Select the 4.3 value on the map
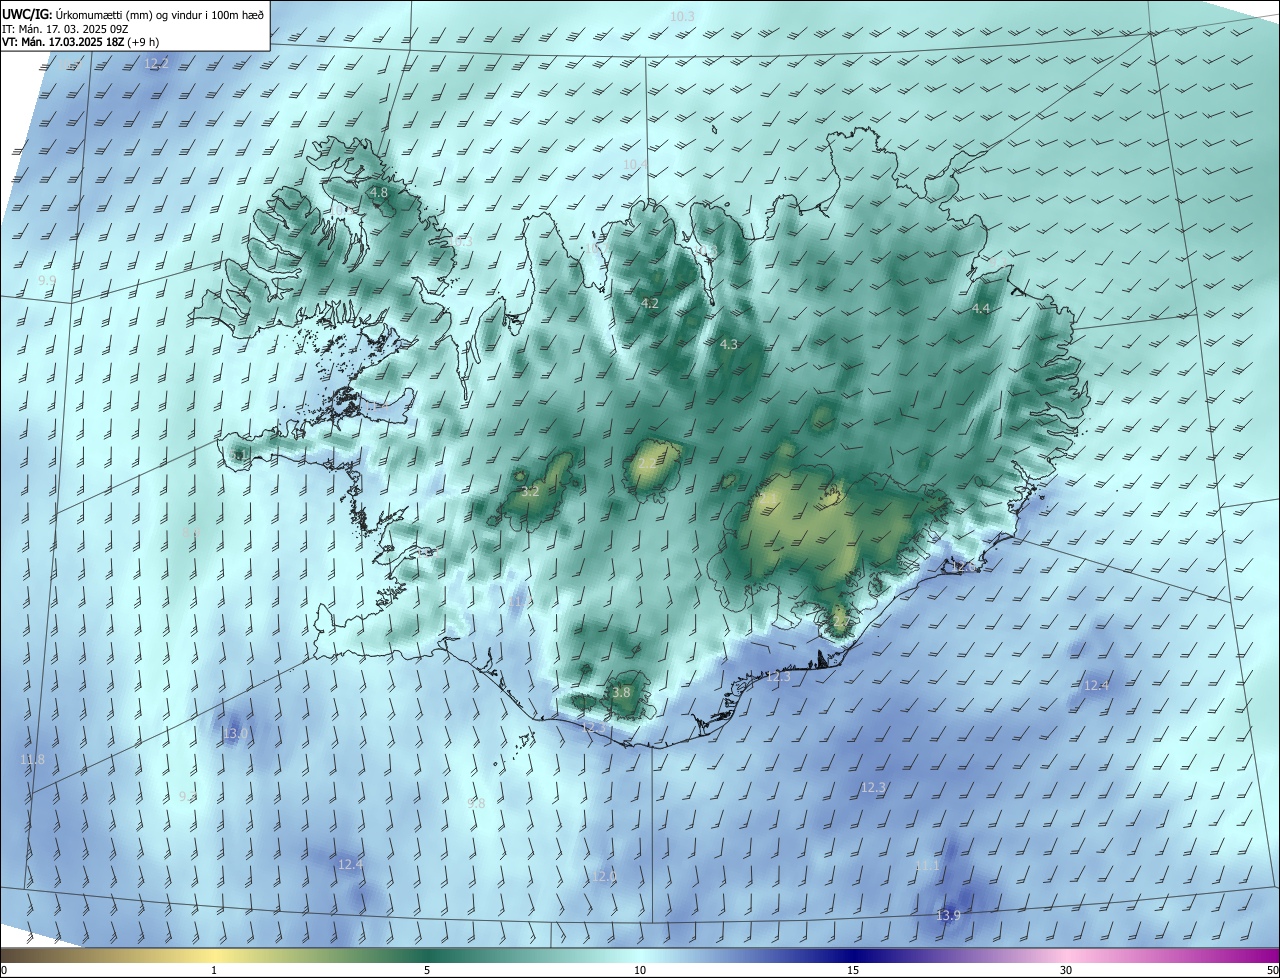 coord(729,344)
